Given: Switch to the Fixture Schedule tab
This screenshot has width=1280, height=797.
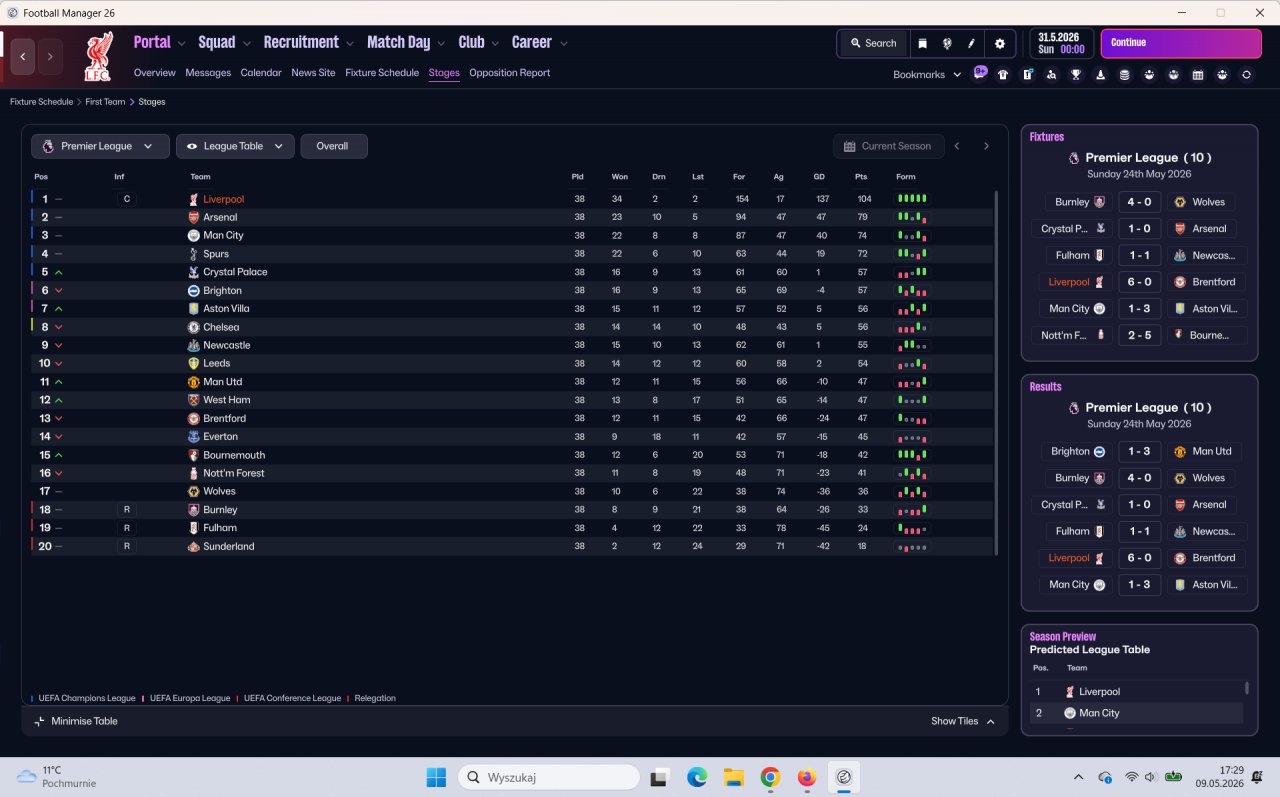Looking at the screenshot, I should [x=382, y=73].
